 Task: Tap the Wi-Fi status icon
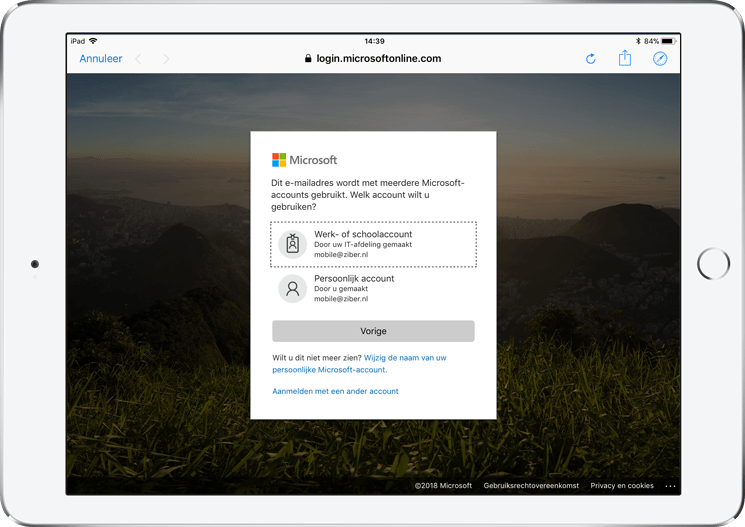coord(93,41)
